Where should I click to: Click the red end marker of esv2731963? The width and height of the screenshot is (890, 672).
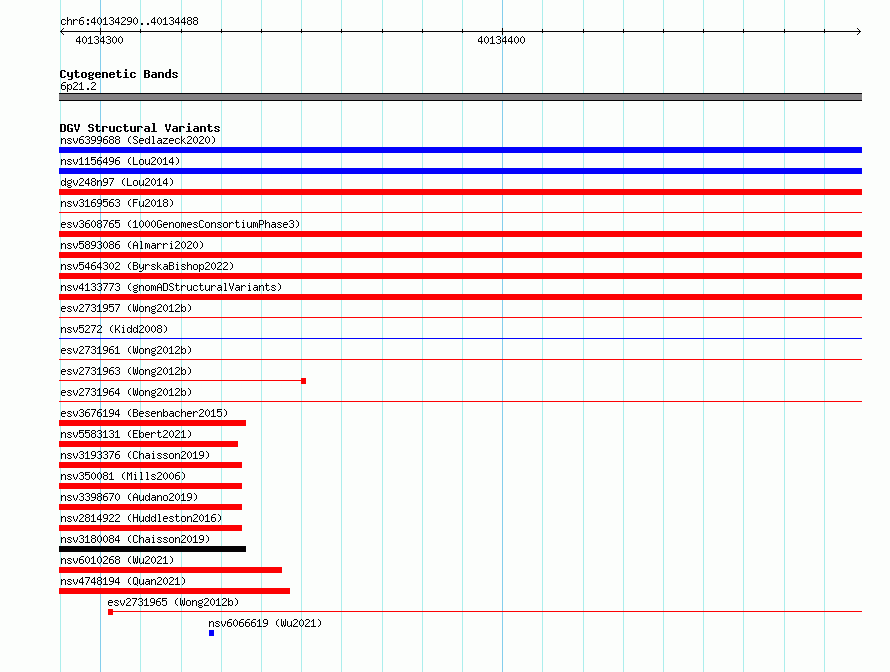(304, 381)
